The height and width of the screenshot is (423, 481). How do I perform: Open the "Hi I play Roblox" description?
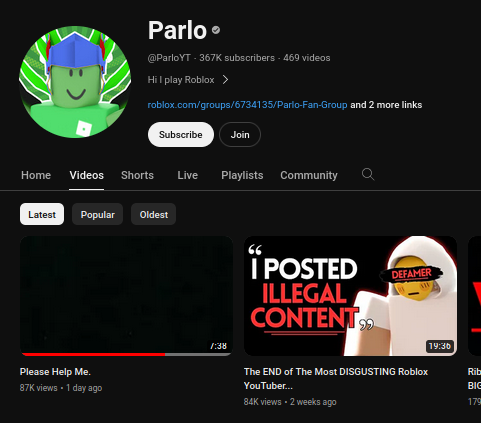[x=181, y=80]
